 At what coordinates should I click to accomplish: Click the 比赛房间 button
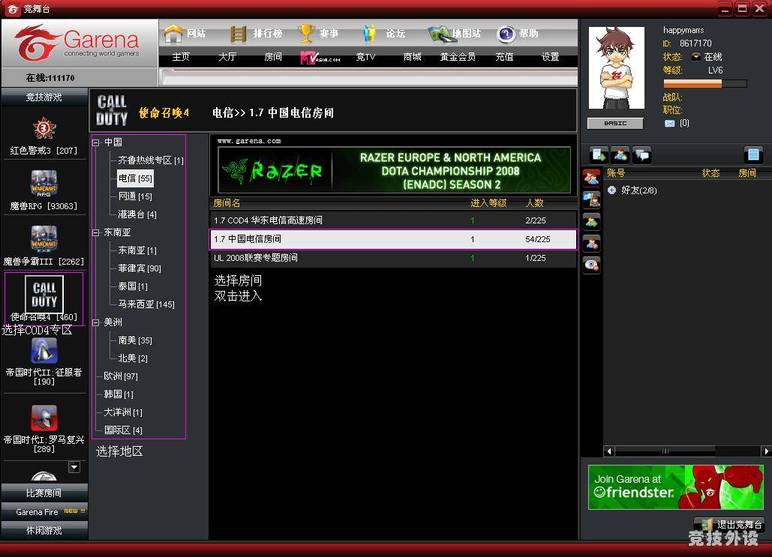tap(43, 493)
